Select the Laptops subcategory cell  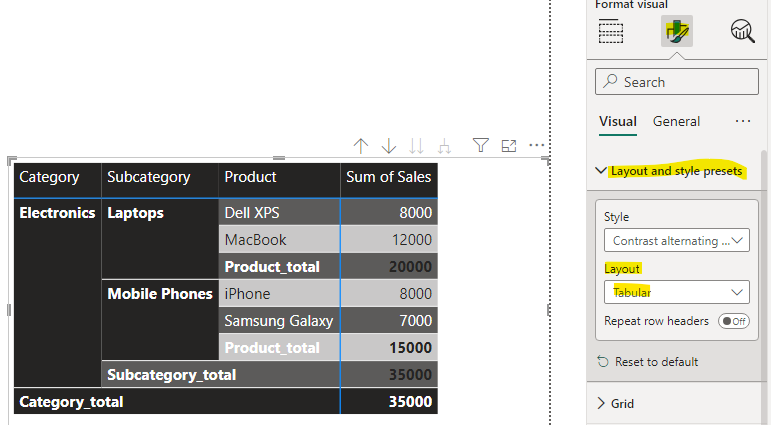tap(160, 239)
